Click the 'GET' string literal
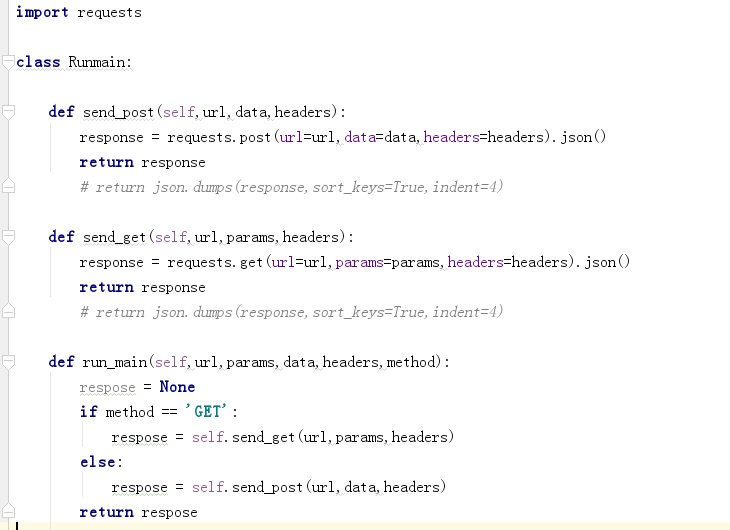Screen dimensions: 730x530 pos(206,412)
